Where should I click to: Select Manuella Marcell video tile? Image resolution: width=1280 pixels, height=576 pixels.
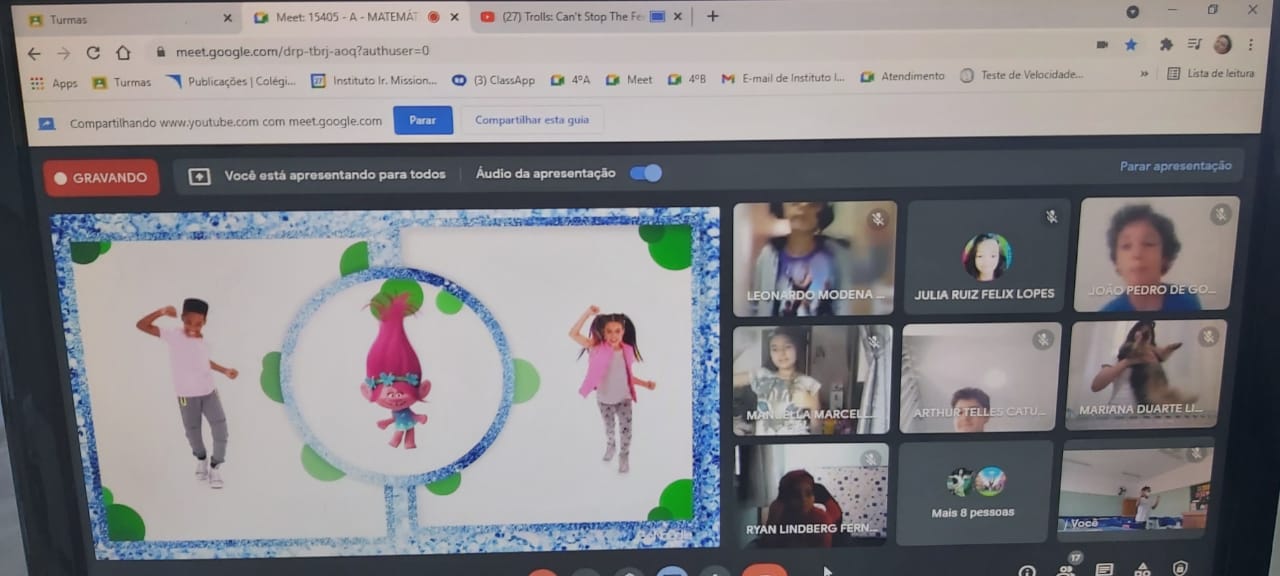pos(813,380)
